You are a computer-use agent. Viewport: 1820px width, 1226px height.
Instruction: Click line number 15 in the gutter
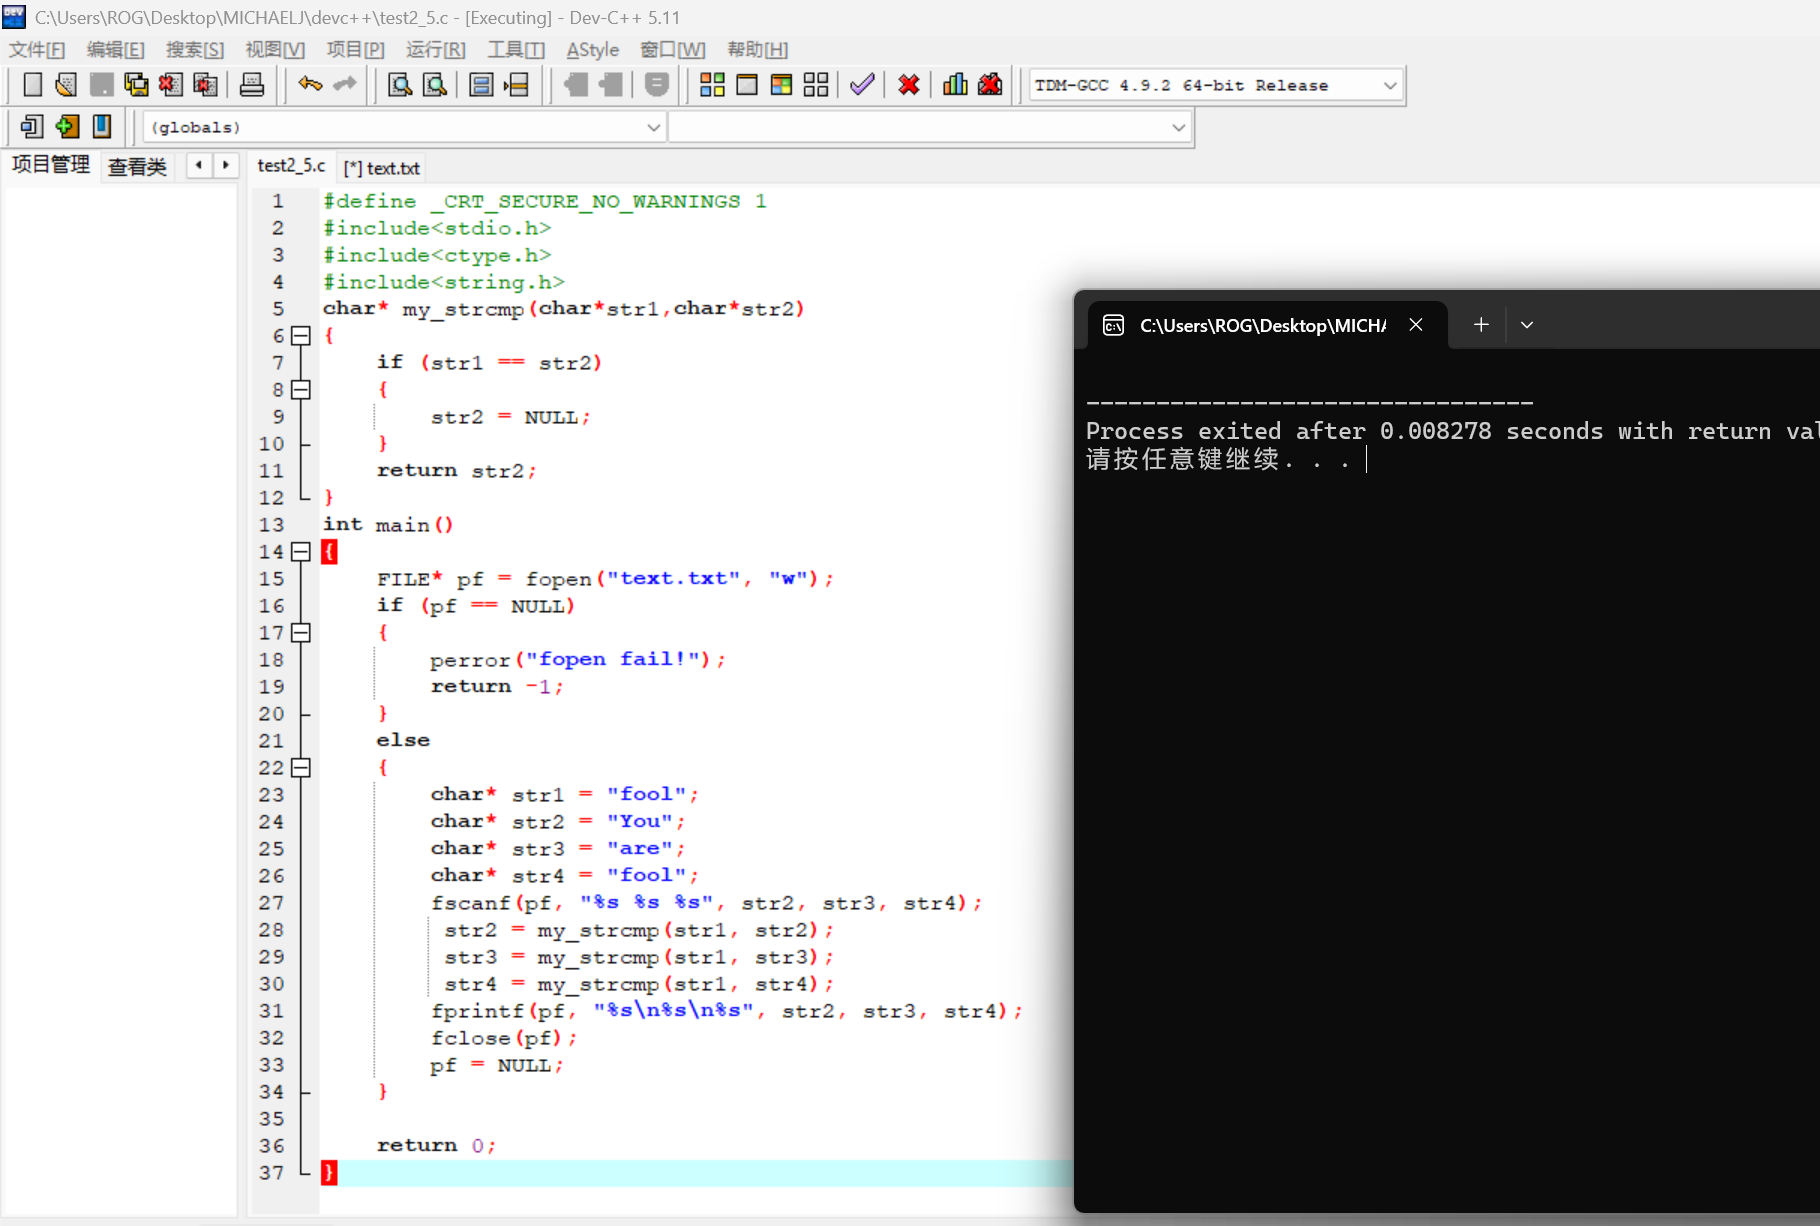coord(271,579)
